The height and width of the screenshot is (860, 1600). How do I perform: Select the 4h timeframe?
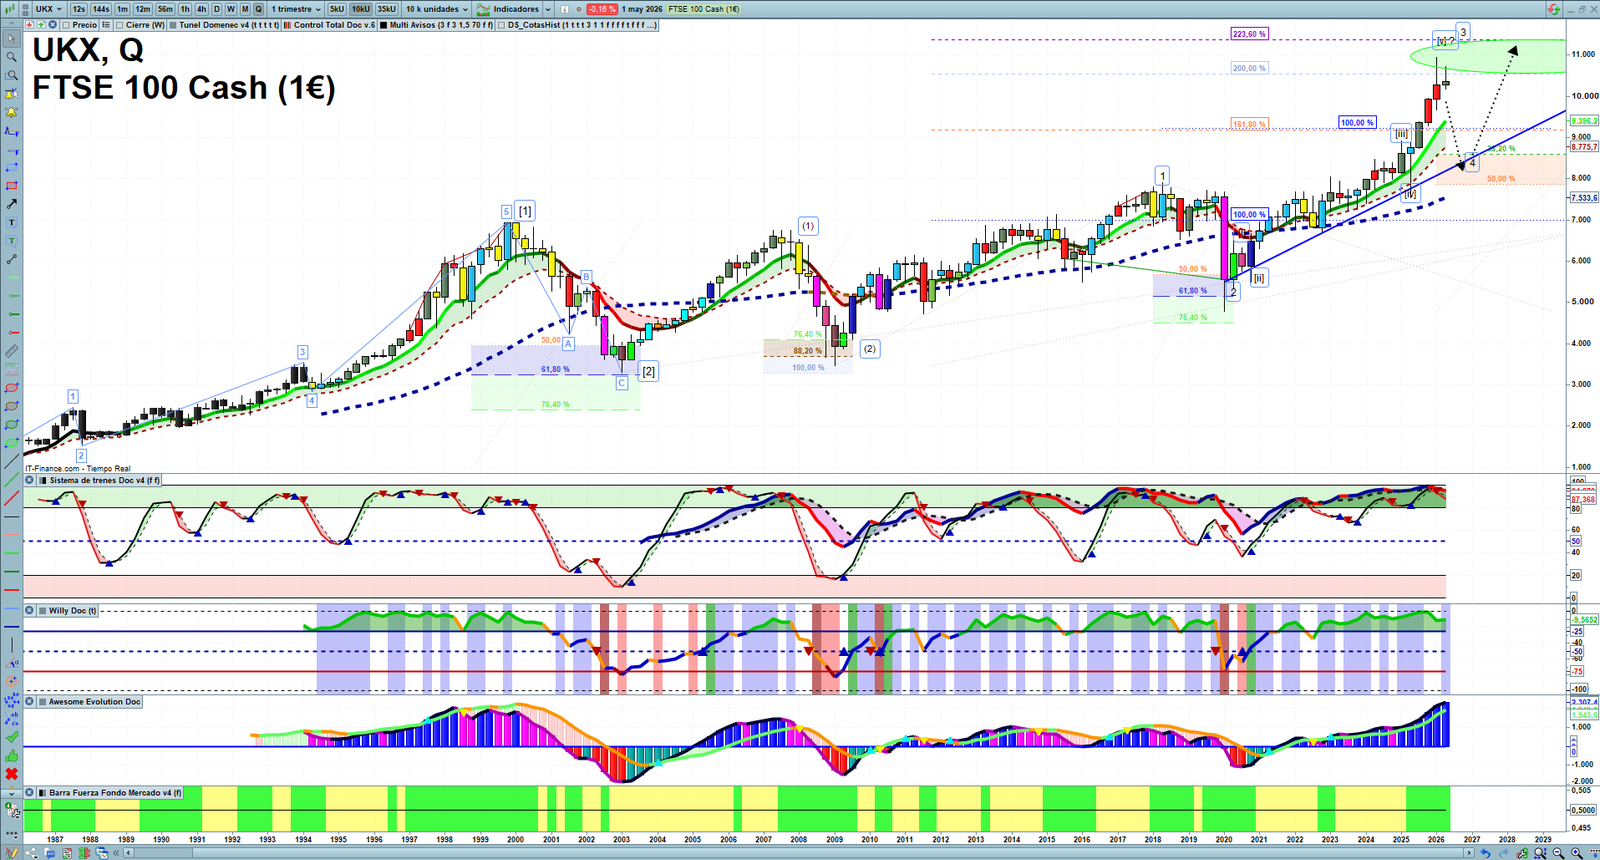[x=201, y=9]
